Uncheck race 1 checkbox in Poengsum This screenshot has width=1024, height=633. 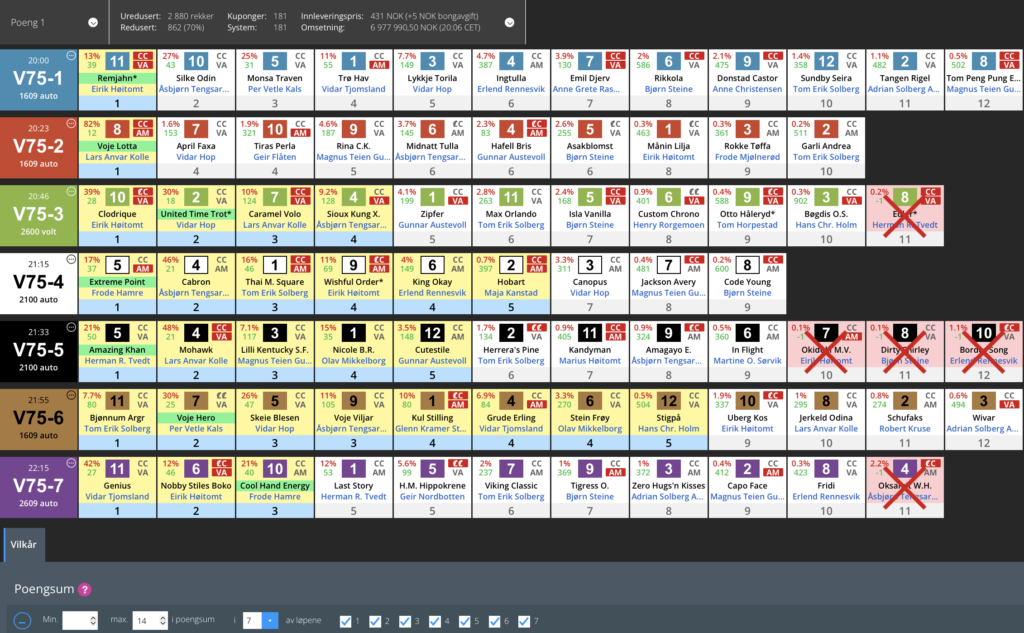coord(346,621)
